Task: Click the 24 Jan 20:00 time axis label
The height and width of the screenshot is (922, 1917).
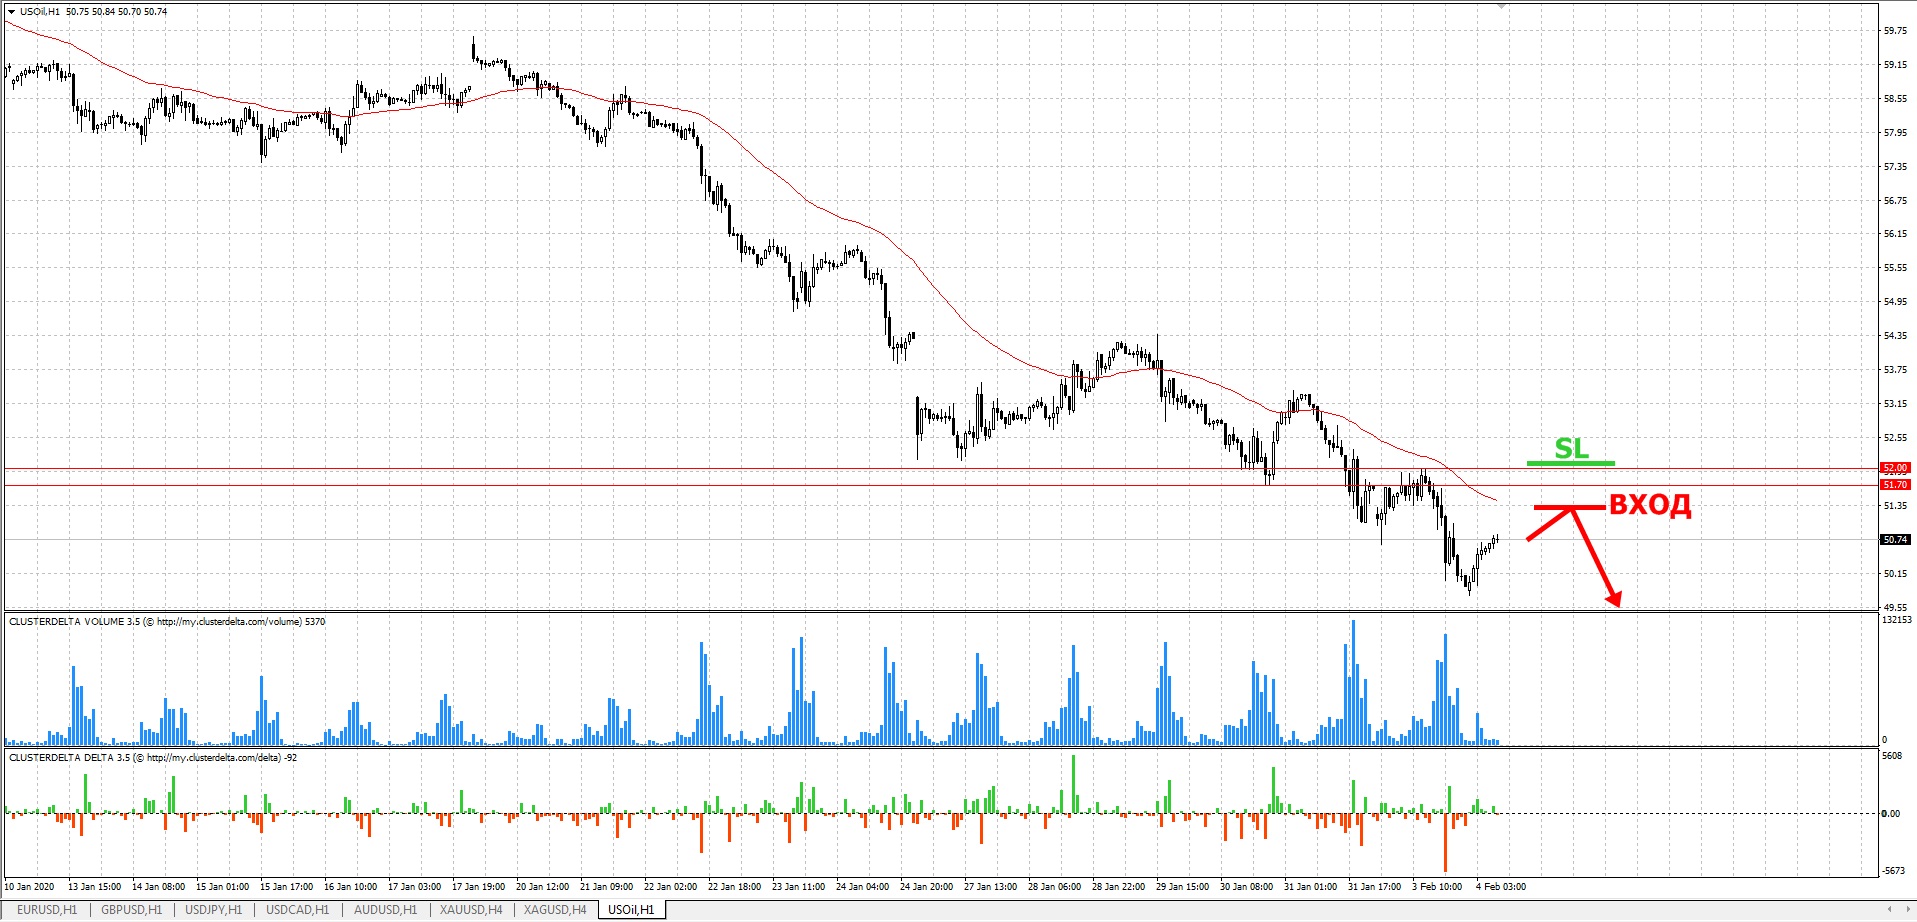Action: [926, 886]
